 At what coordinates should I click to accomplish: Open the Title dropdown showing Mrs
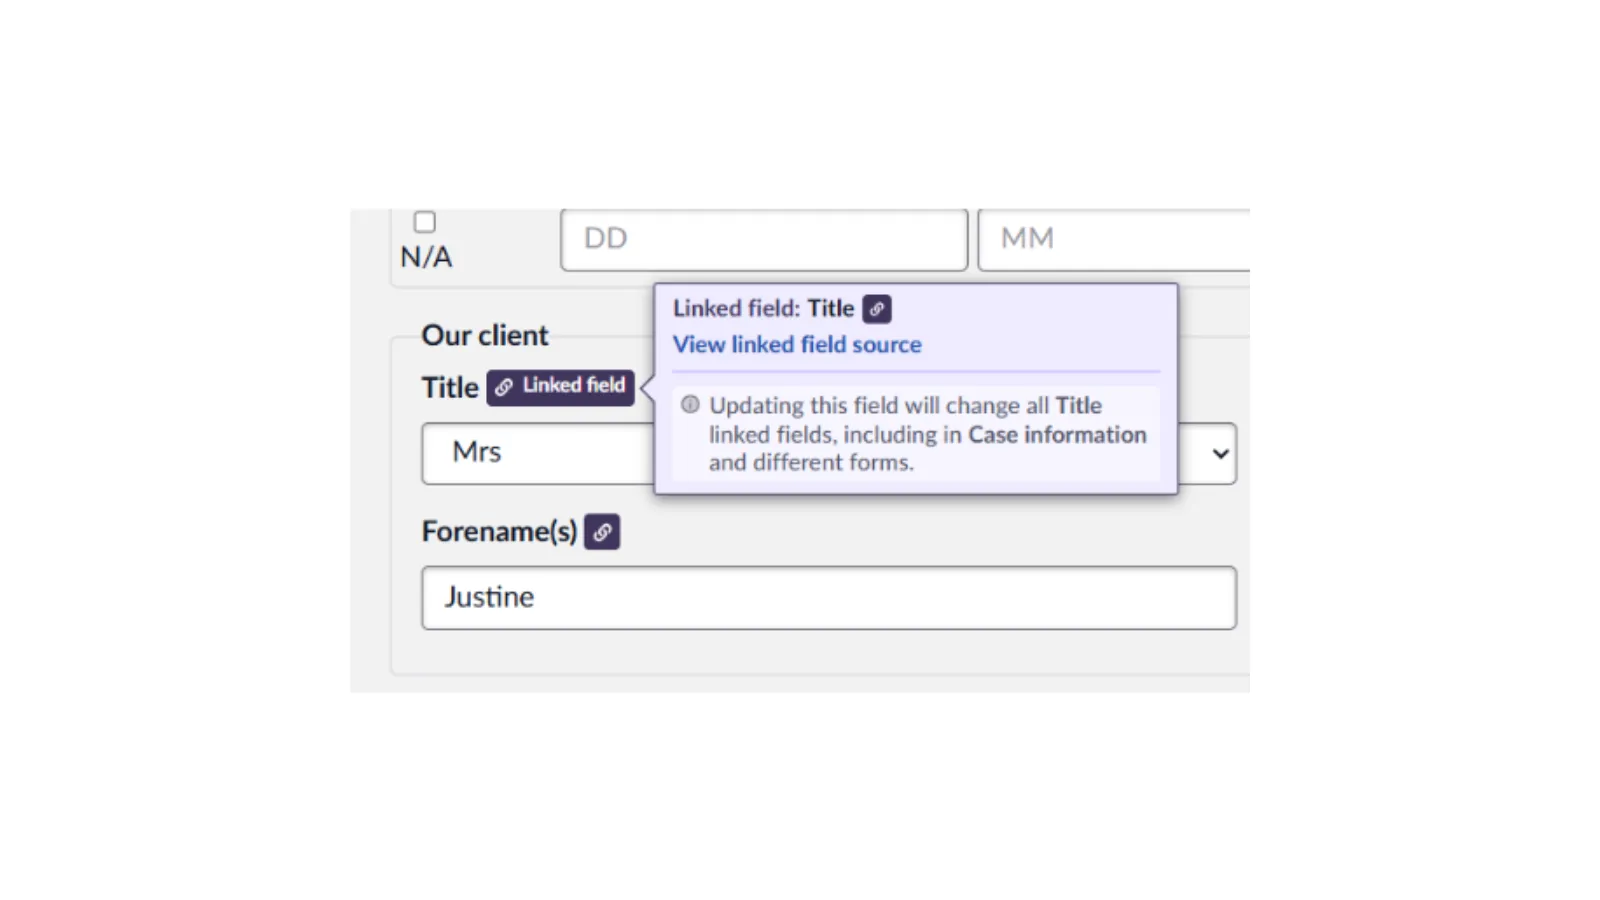pos(538,453)
